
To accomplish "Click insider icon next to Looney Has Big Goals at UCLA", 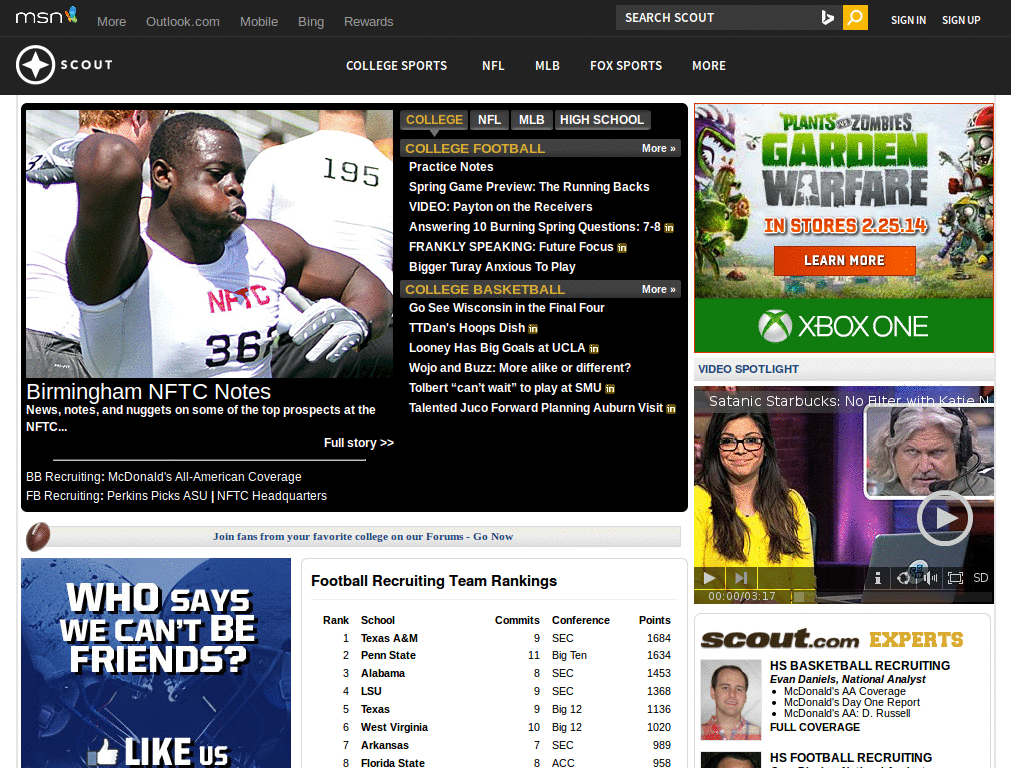I will (x=594, y=349).
